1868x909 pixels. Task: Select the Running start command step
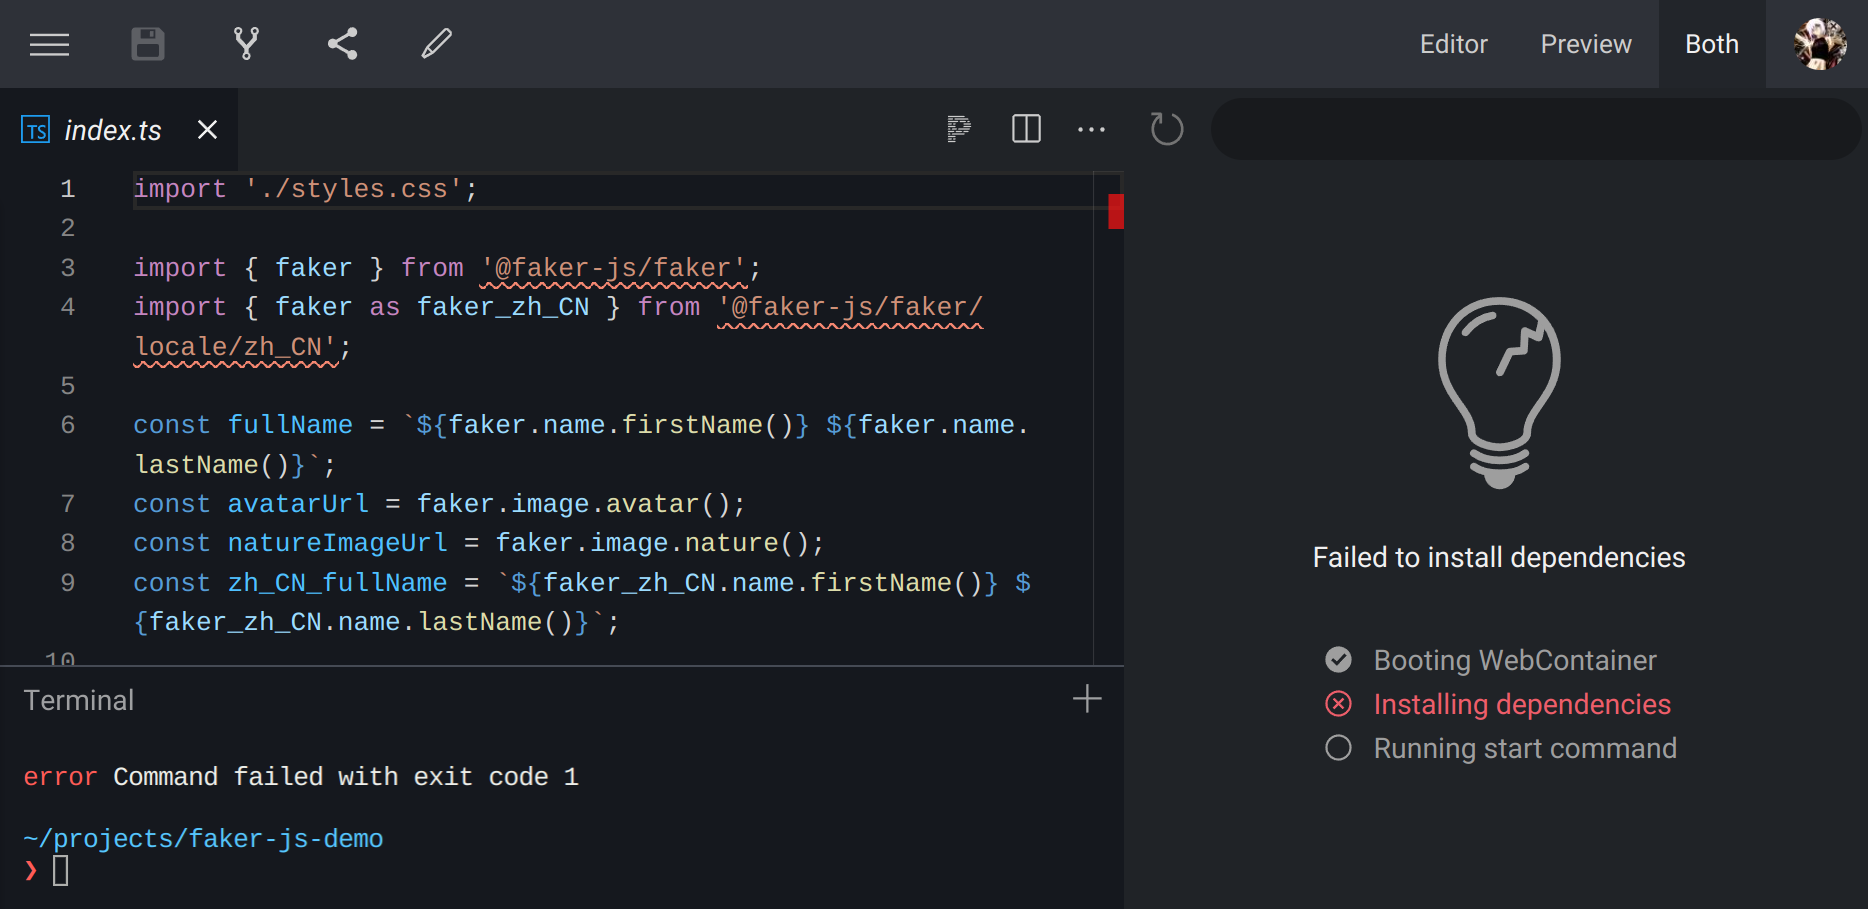(x=1525, y=747)
